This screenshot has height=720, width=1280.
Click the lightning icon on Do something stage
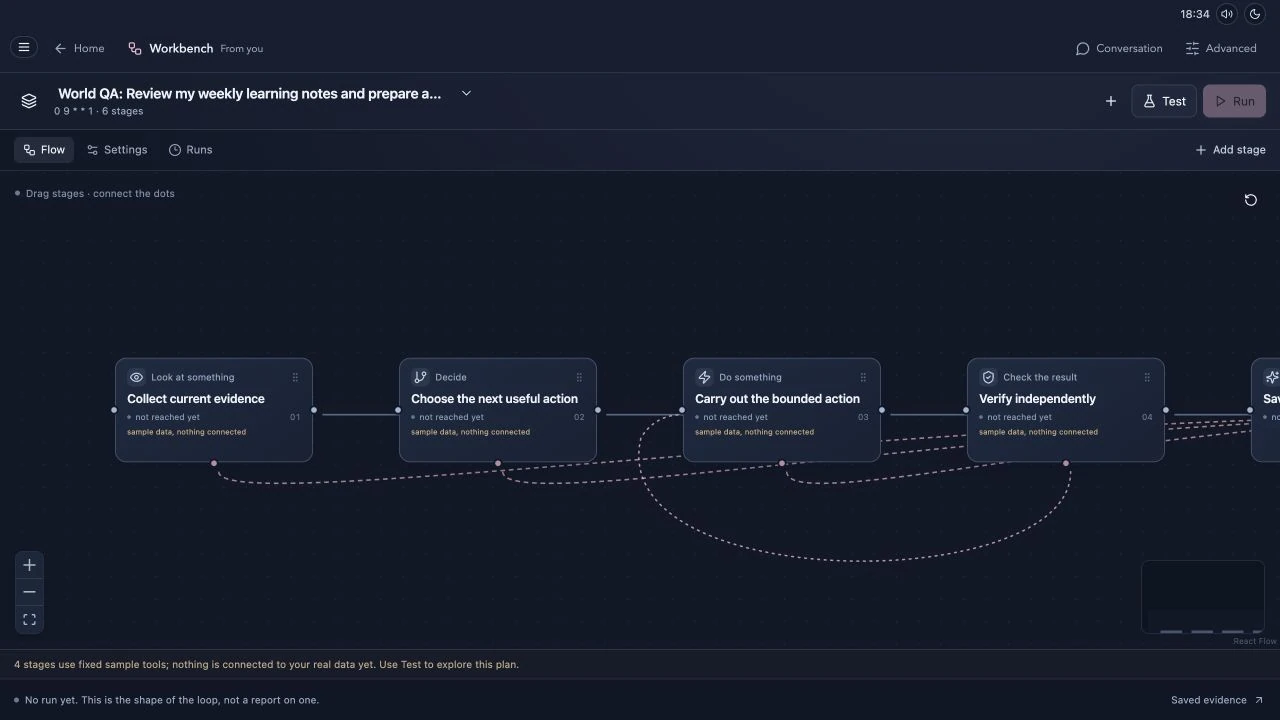coord(704,377)
